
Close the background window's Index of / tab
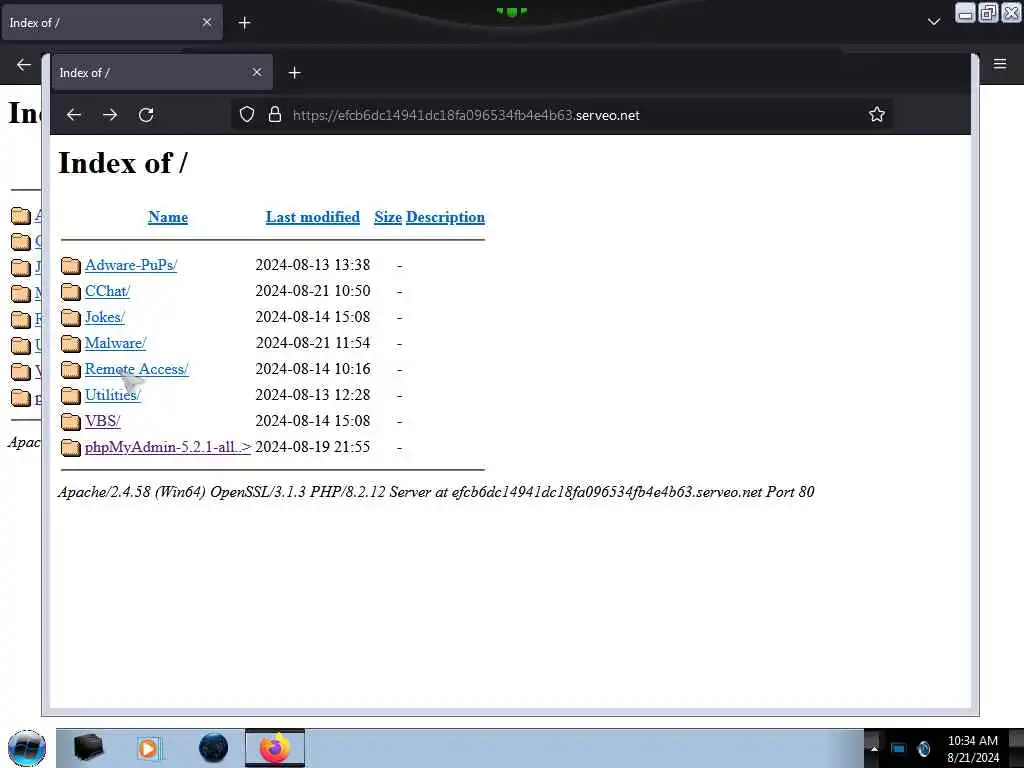pos(206,22)
